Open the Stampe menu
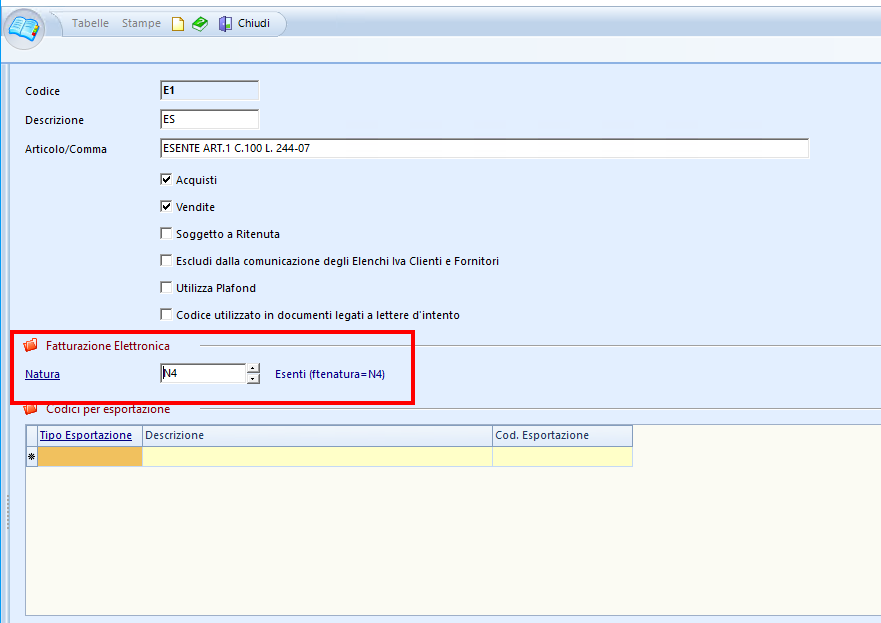 [x=141, y=24]
